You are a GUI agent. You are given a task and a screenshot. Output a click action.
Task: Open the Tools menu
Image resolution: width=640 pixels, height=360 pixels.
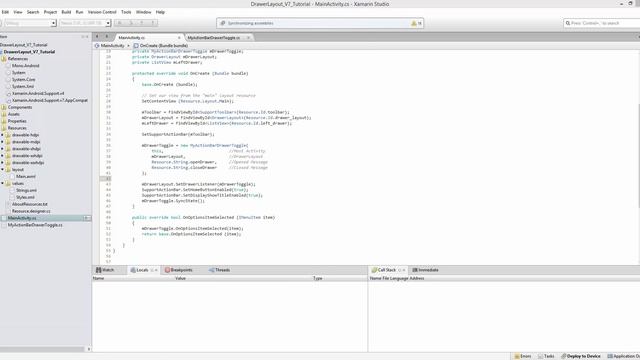coord(126,12)
